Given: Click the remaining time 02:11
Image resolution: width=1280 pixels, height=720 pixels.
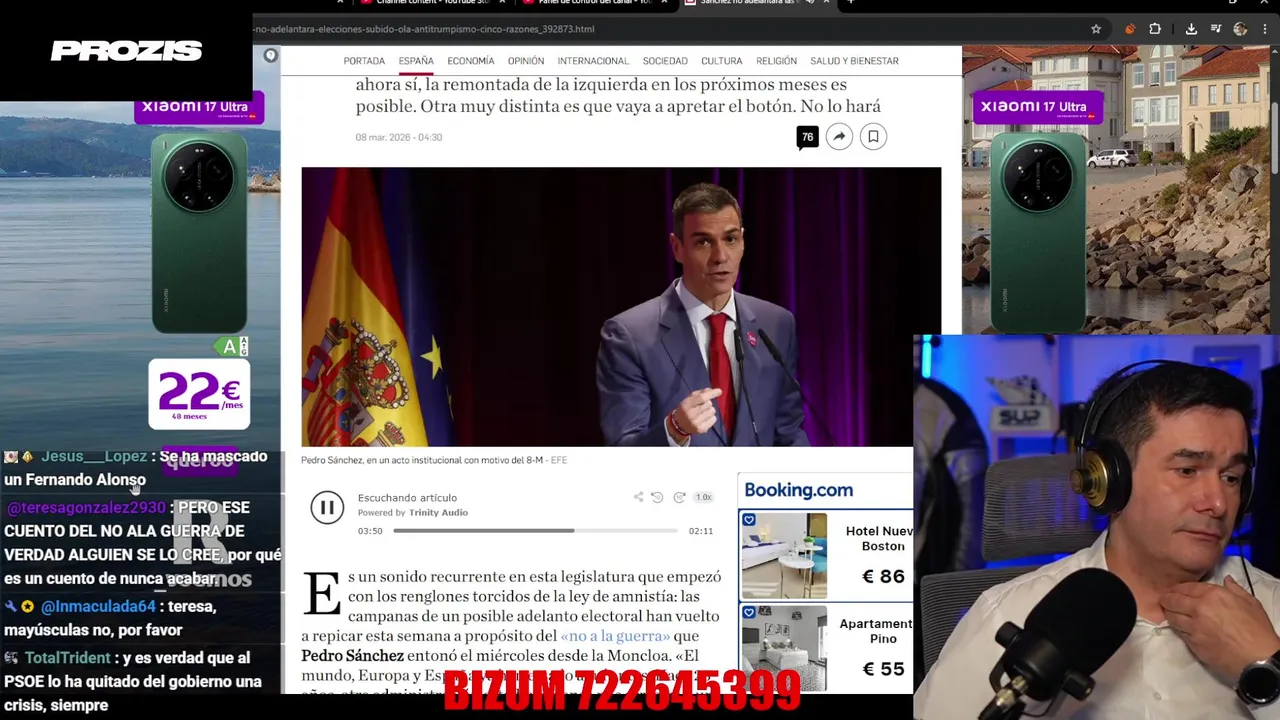Looking at the screenshot, I should click(x=701, y=531).
